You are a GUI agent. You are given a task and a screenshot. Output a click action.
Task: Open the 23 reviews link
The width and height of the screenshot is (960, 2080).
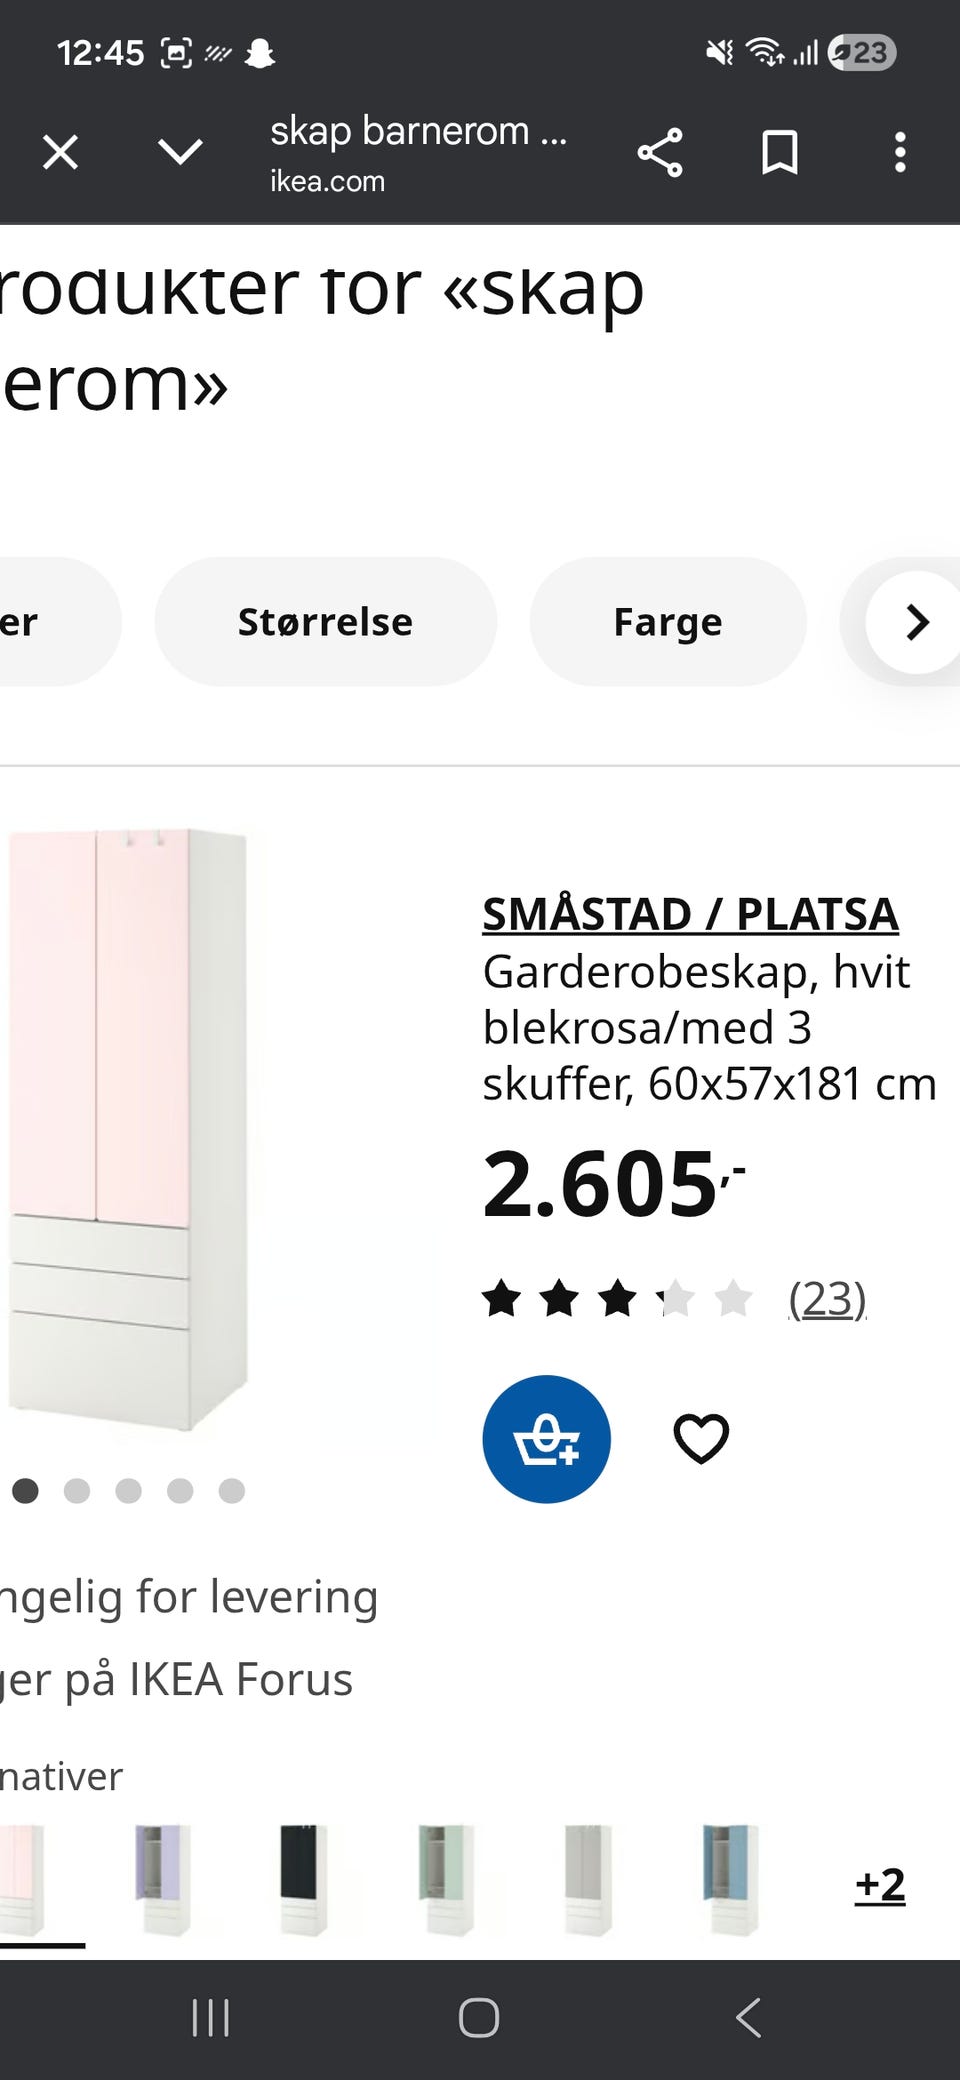[x=827, y=1299]
